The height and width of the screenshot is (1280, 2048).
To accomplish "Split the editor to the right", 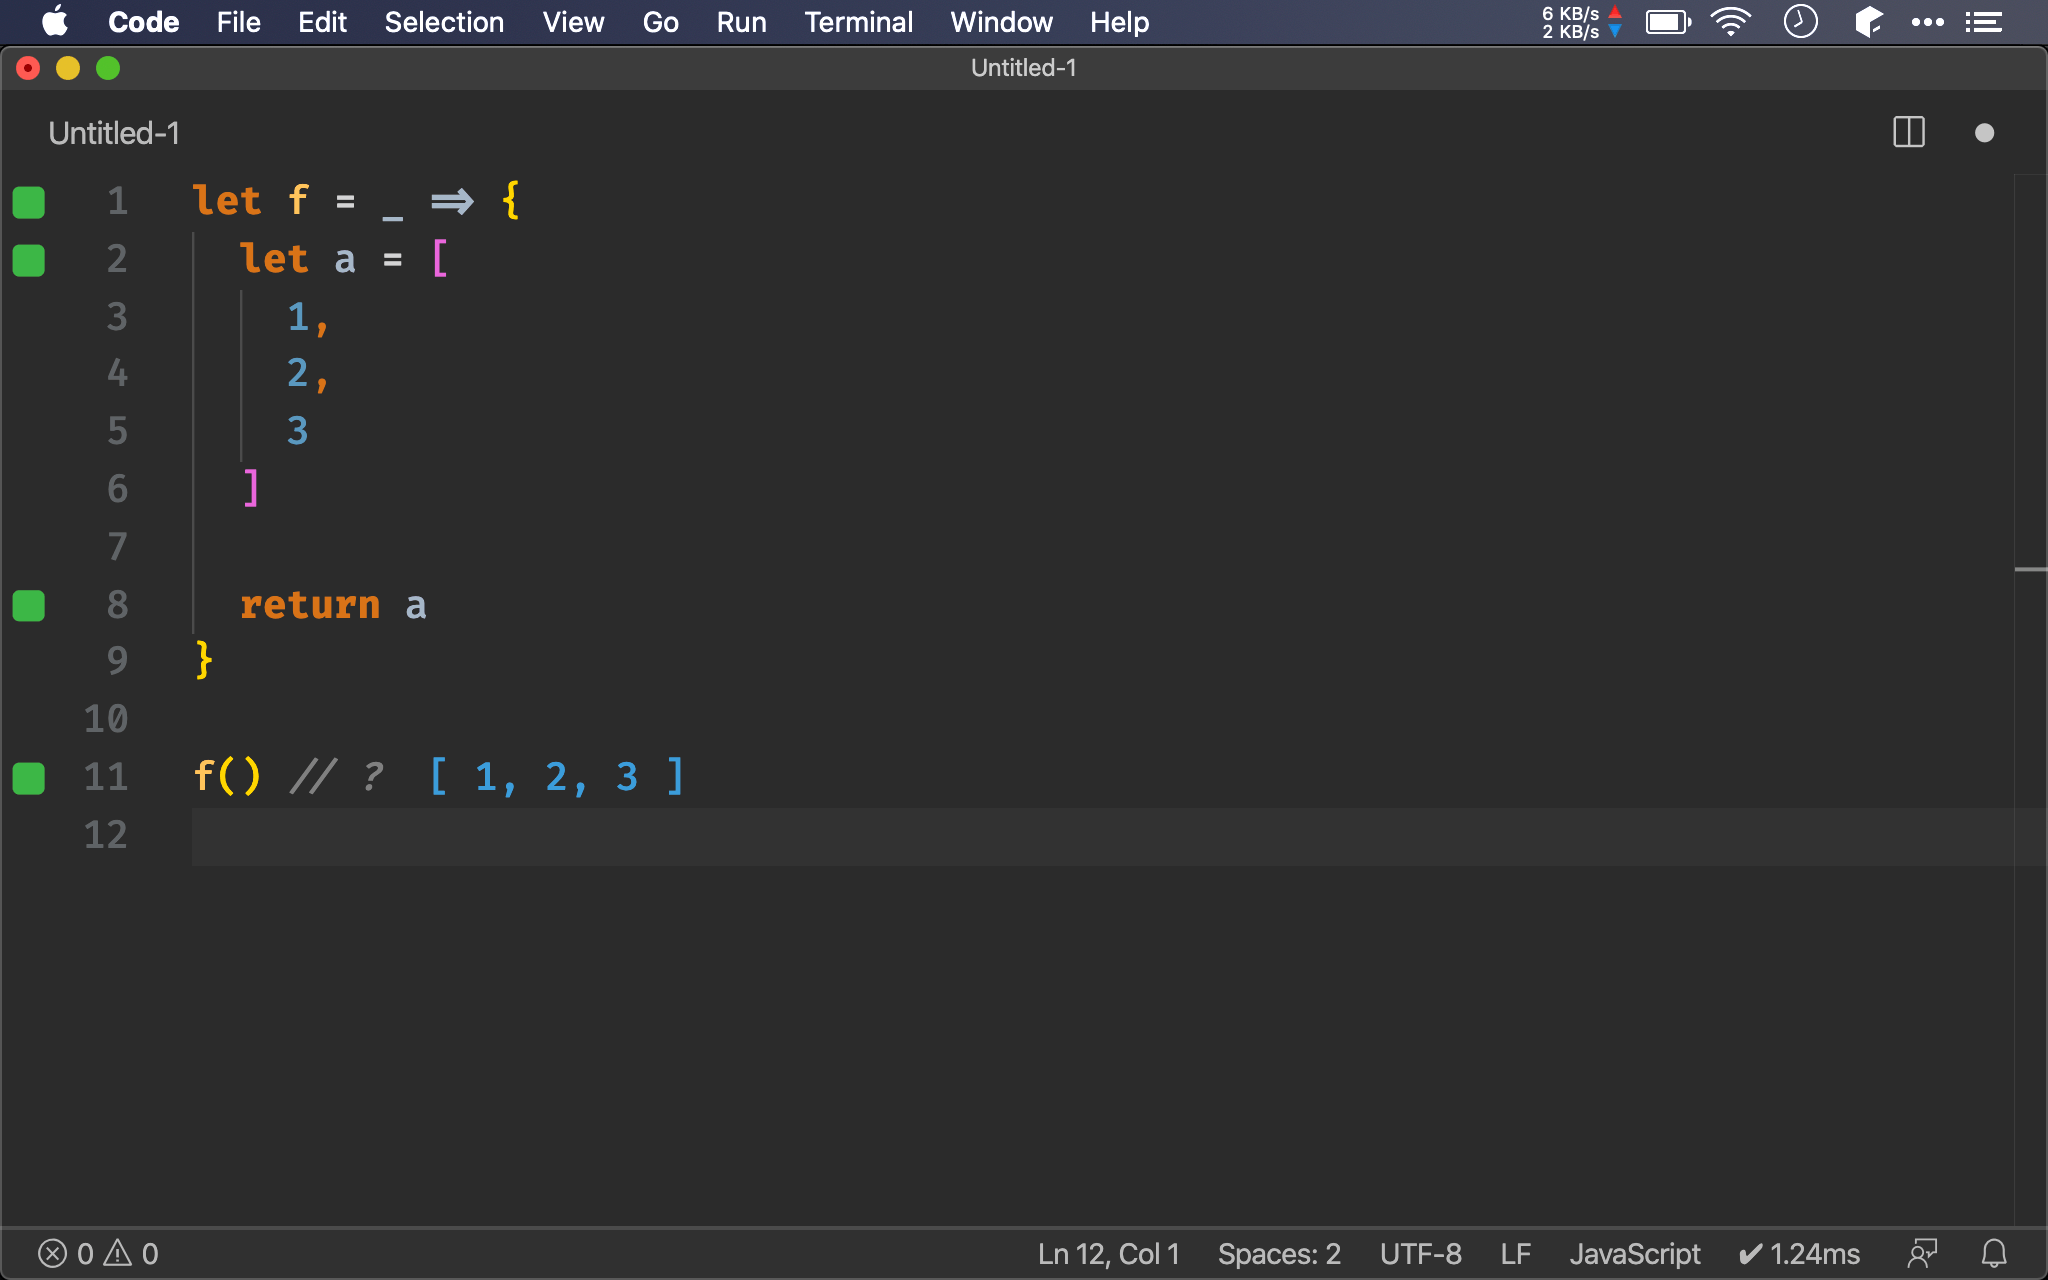I will click(x=1909, y=132).
